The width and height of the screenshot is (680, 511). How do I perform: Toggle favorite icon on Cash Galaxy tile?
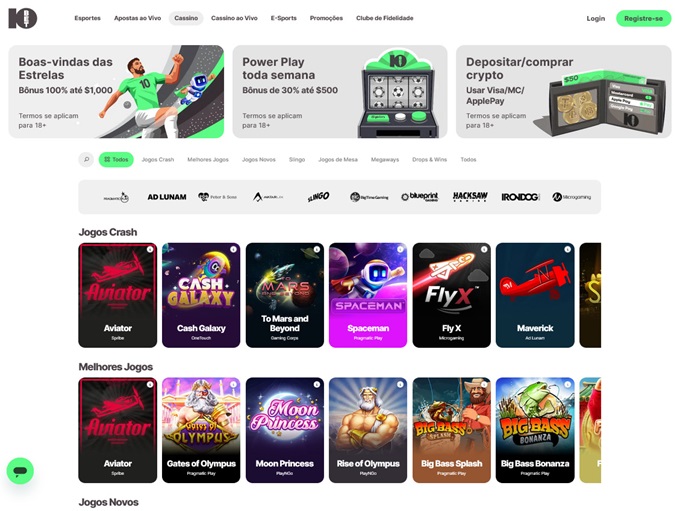click(233, 249)
